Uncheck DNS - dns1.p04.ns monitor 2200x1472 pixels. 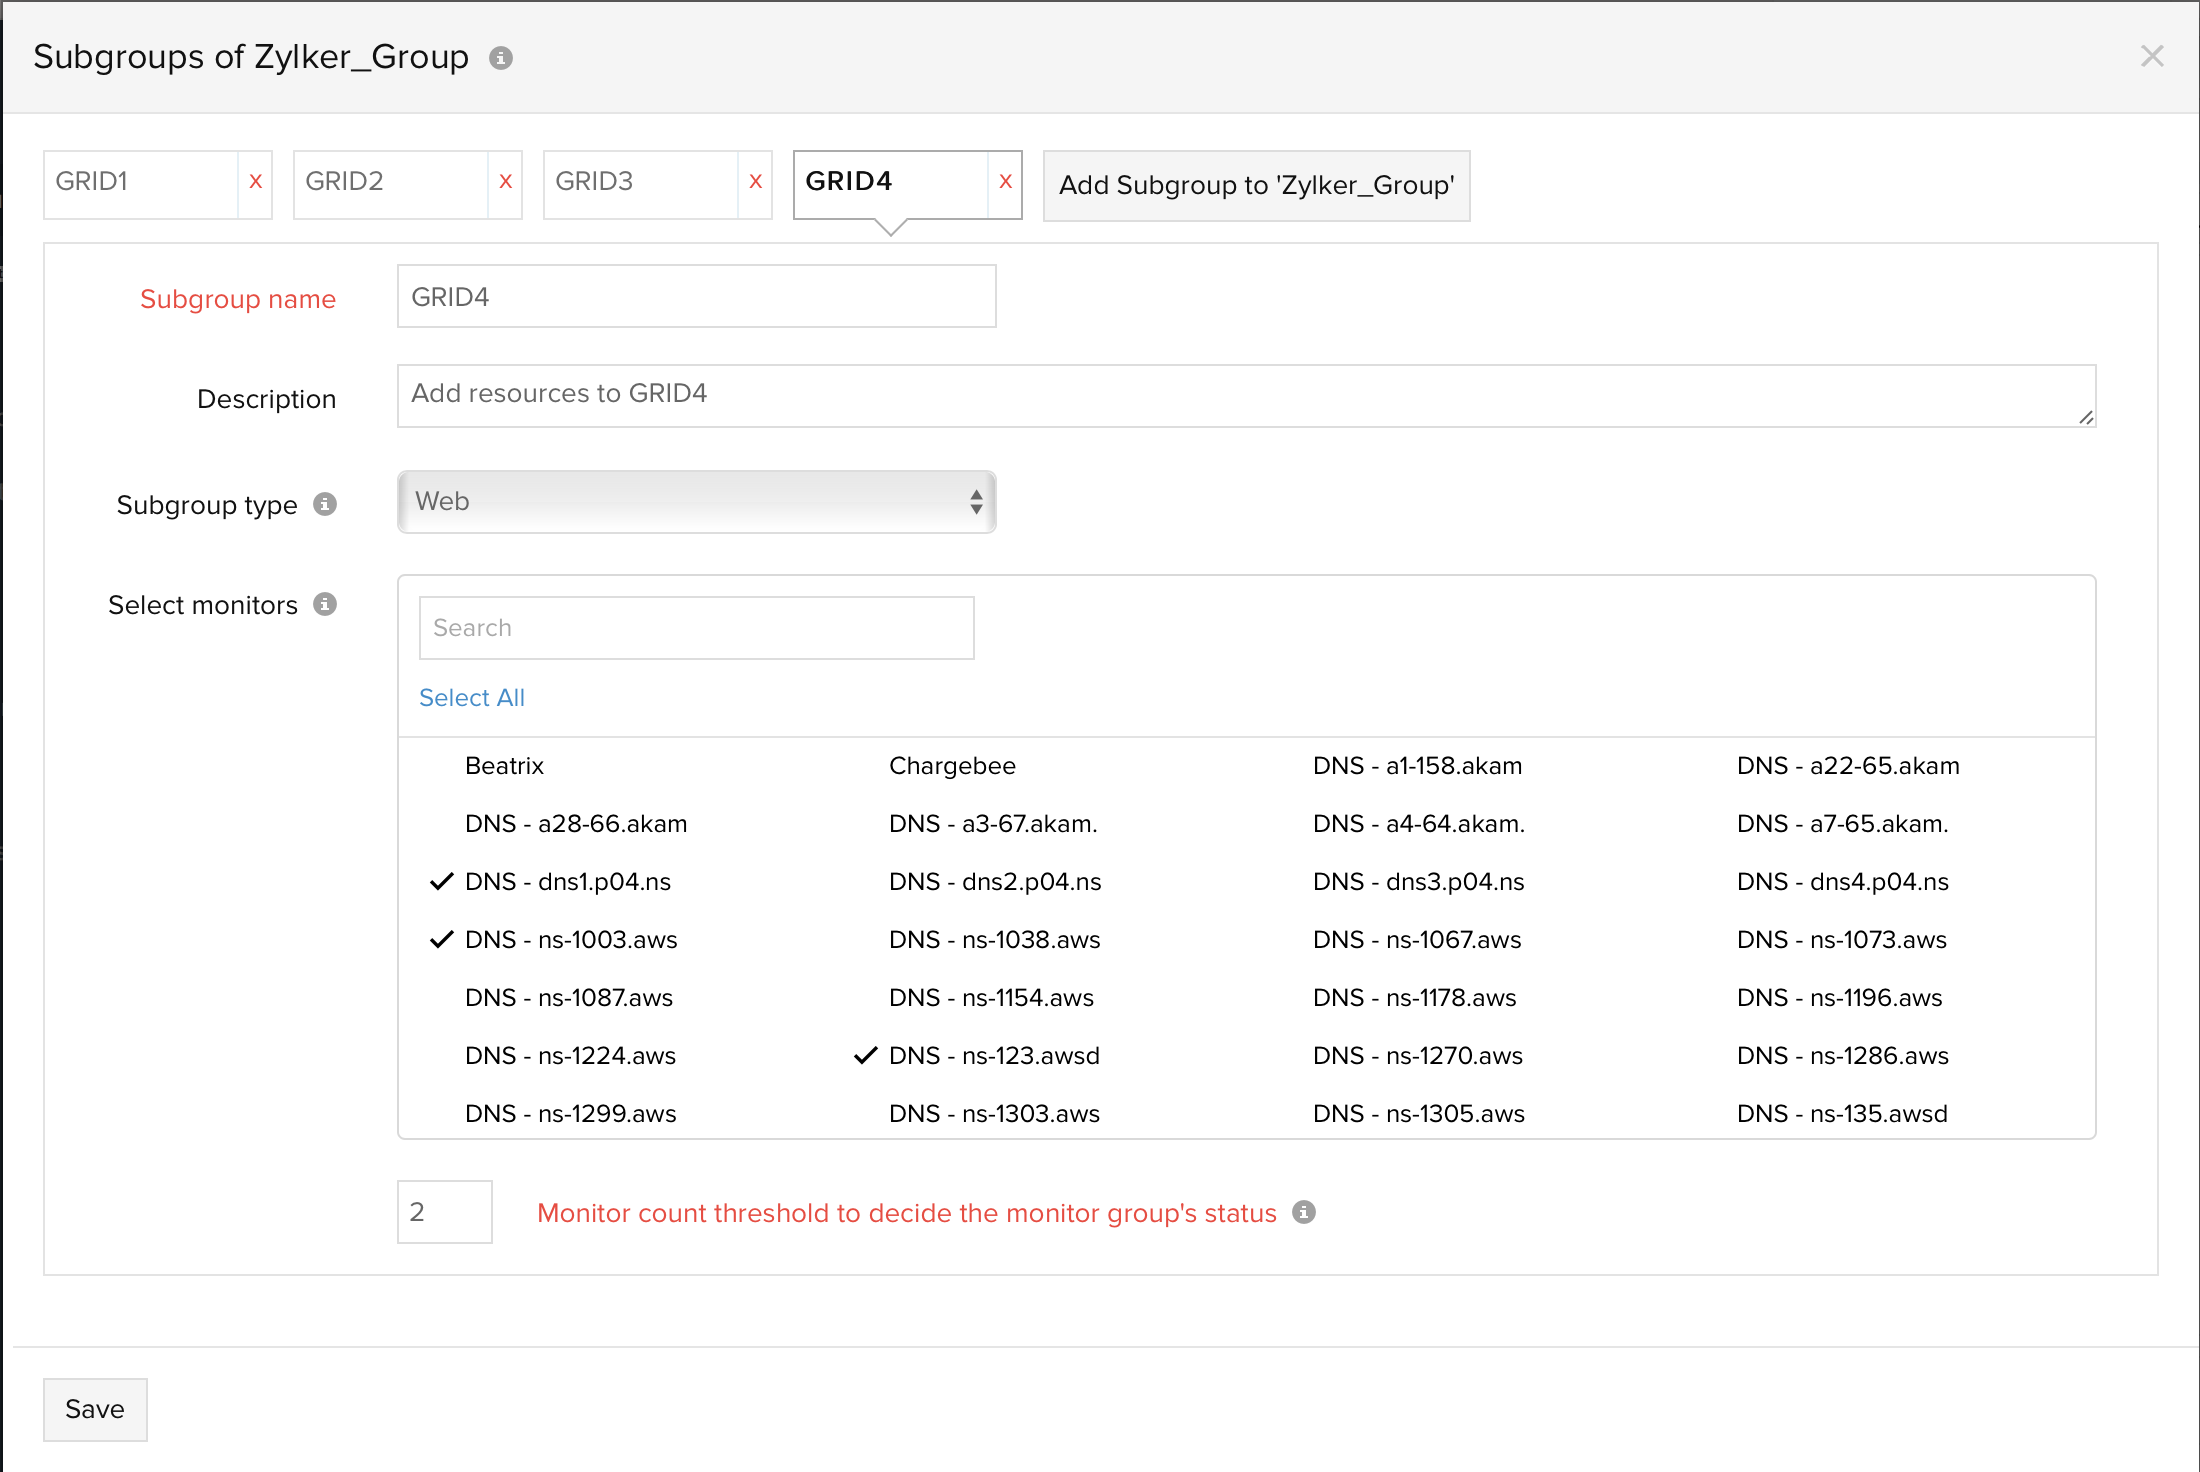point(567,882)
